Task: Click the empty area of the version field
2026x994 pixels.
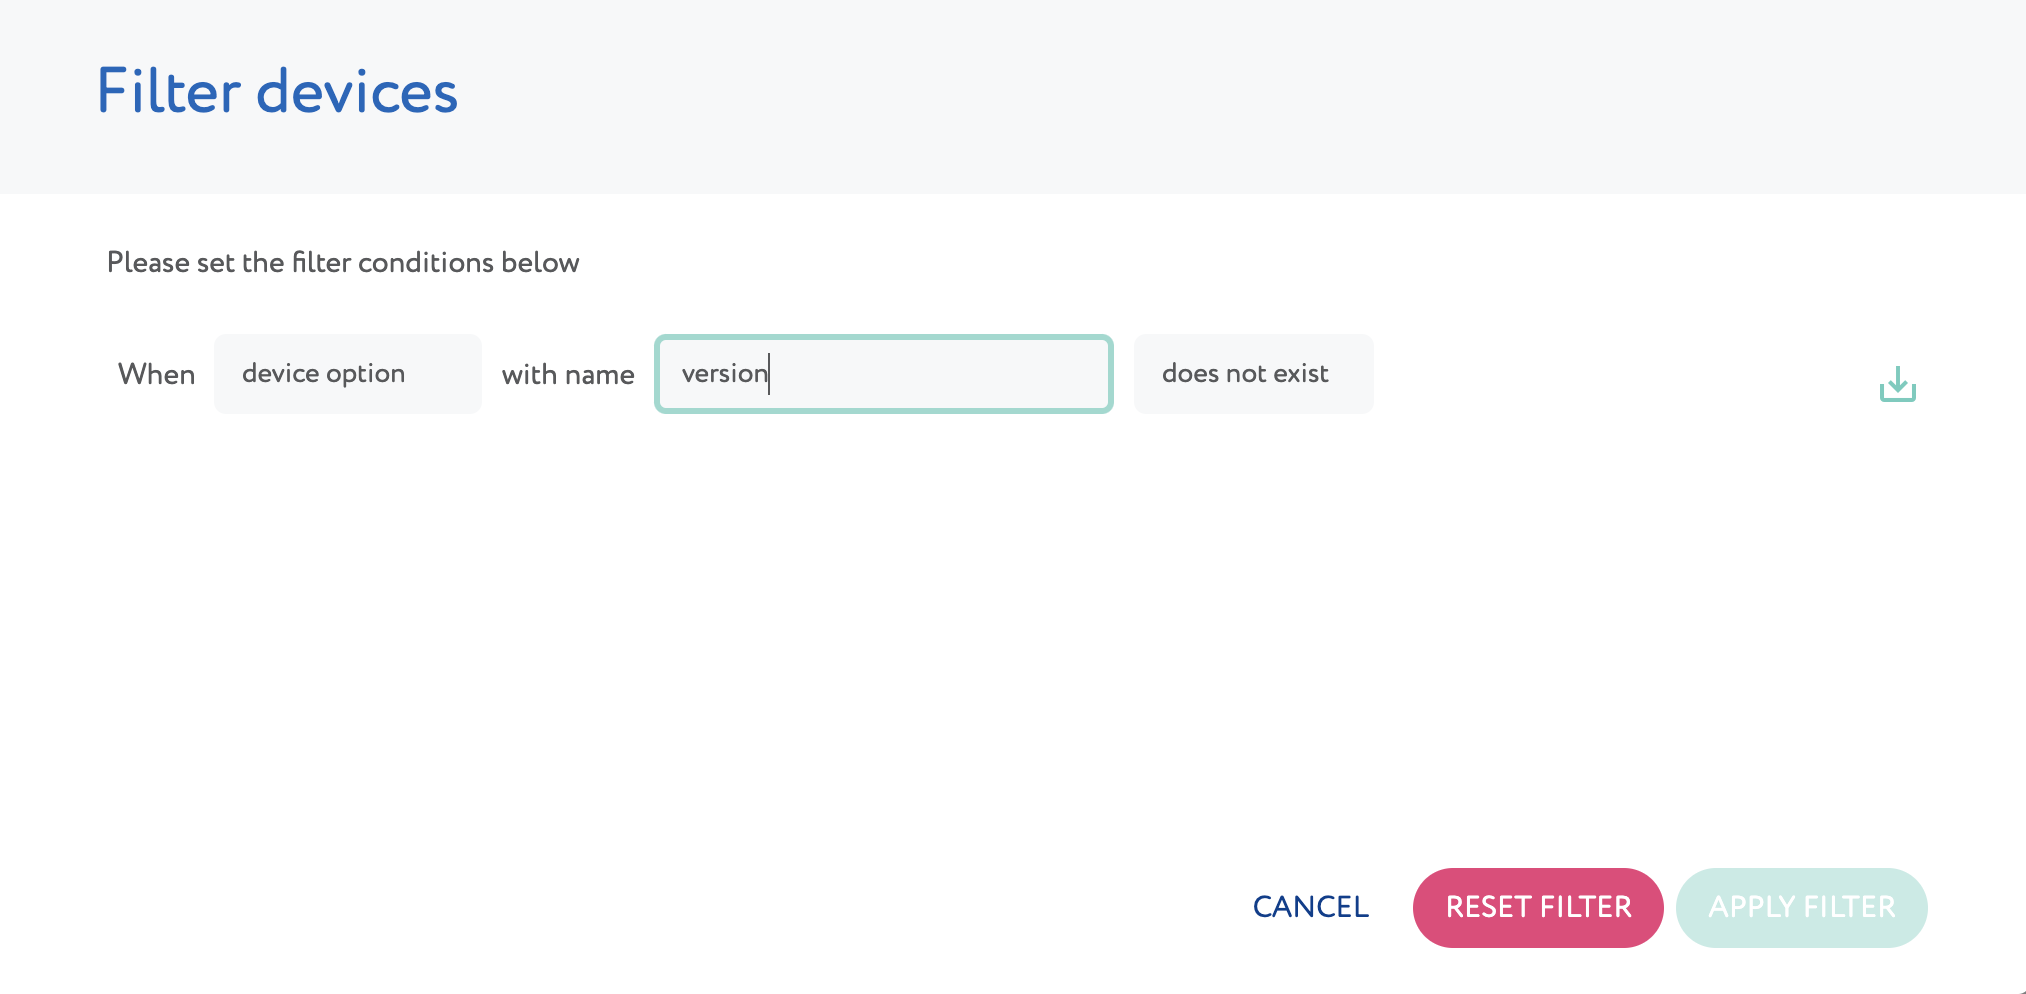Action: (940, 374)
